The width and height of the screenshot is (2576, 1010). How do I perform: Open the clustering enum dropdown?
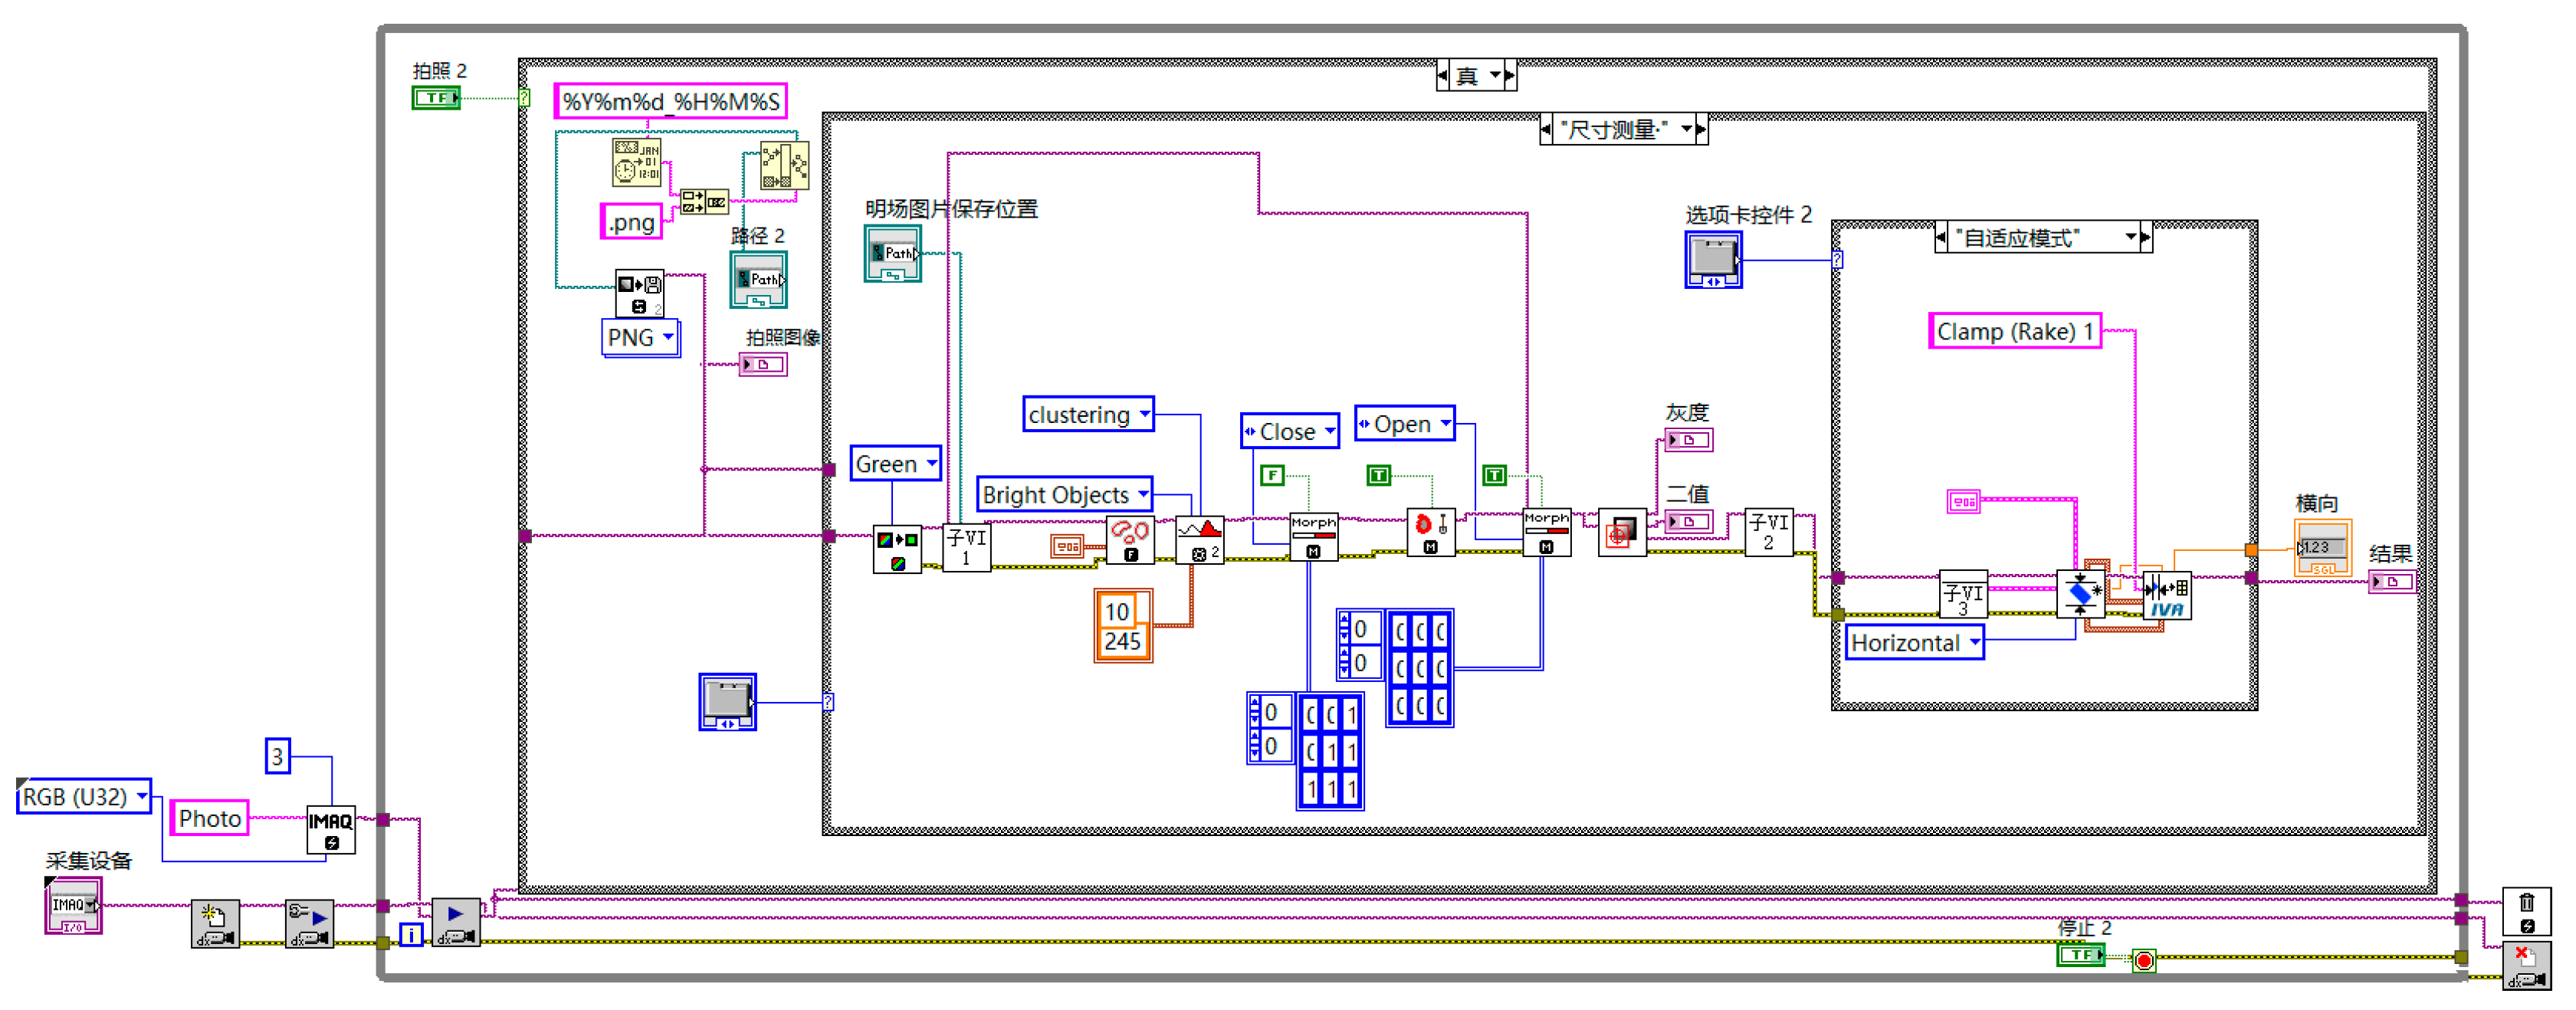click(x=1144, y=413)
